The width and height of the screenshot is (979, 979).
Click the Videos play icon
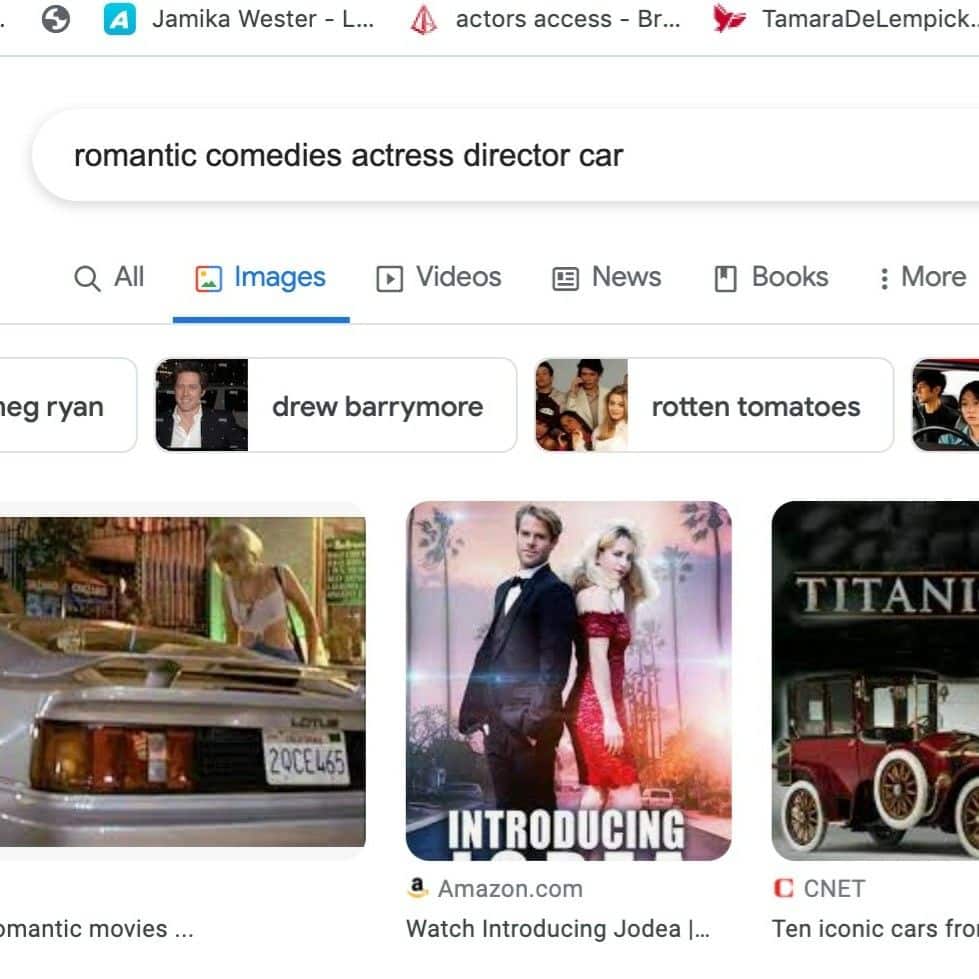[x=390, y=278]
